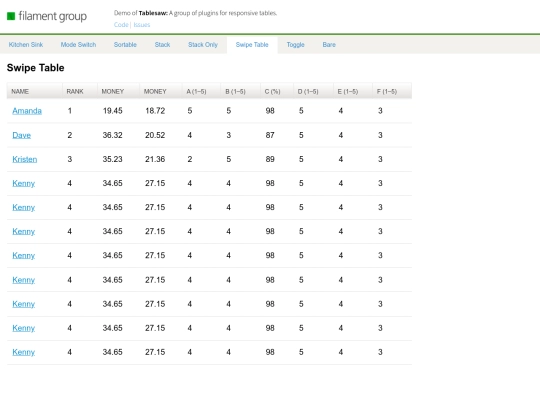Screen dimensions: 540x405
Task: Follow the Kristen name link
Action: 24,159
